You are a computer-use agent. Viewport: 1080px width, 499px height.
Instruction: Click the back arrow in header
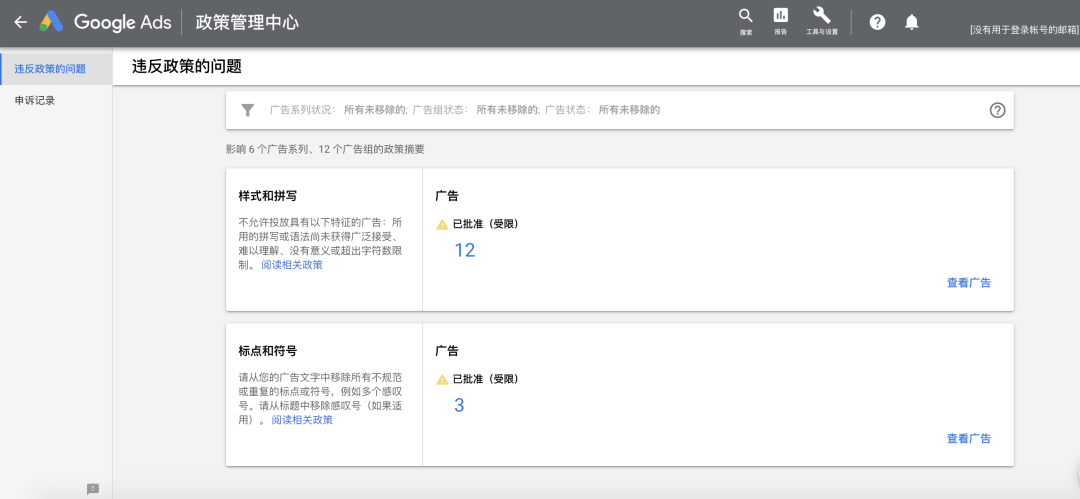coord(20,22)
